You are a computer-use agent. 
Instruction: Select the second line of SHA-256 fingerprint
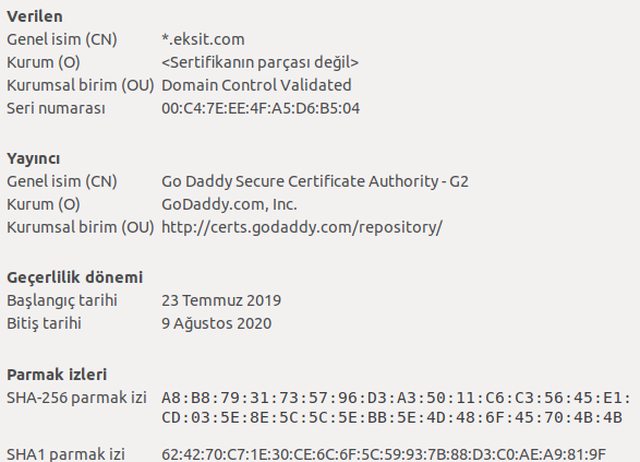(x=392, y=418)
